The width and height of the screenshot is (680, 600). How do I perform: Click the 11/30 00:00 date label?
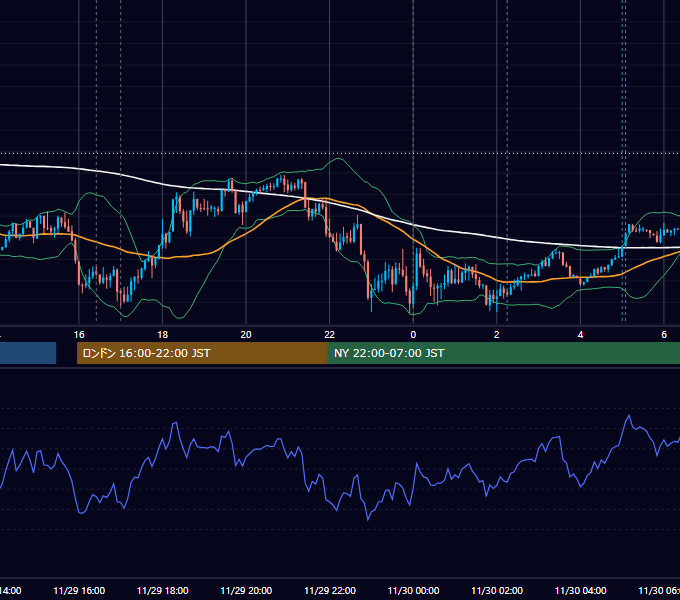pos(413,590)
